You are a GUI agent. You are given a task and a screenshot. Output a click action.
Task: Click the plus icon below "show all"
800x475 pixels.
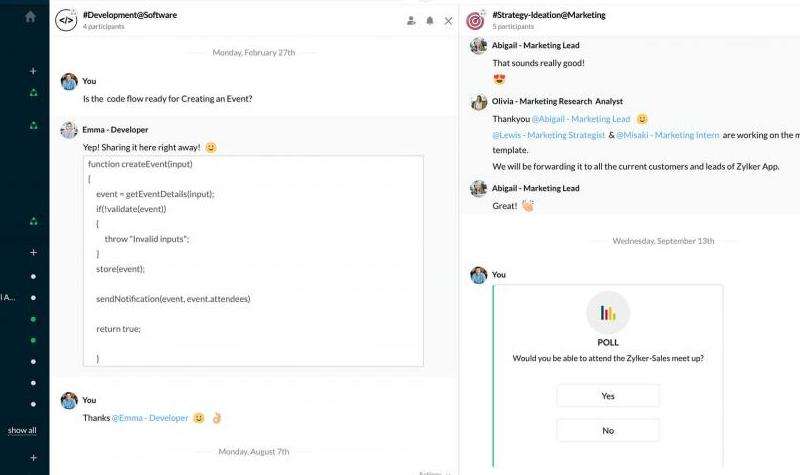pos(33,457)
